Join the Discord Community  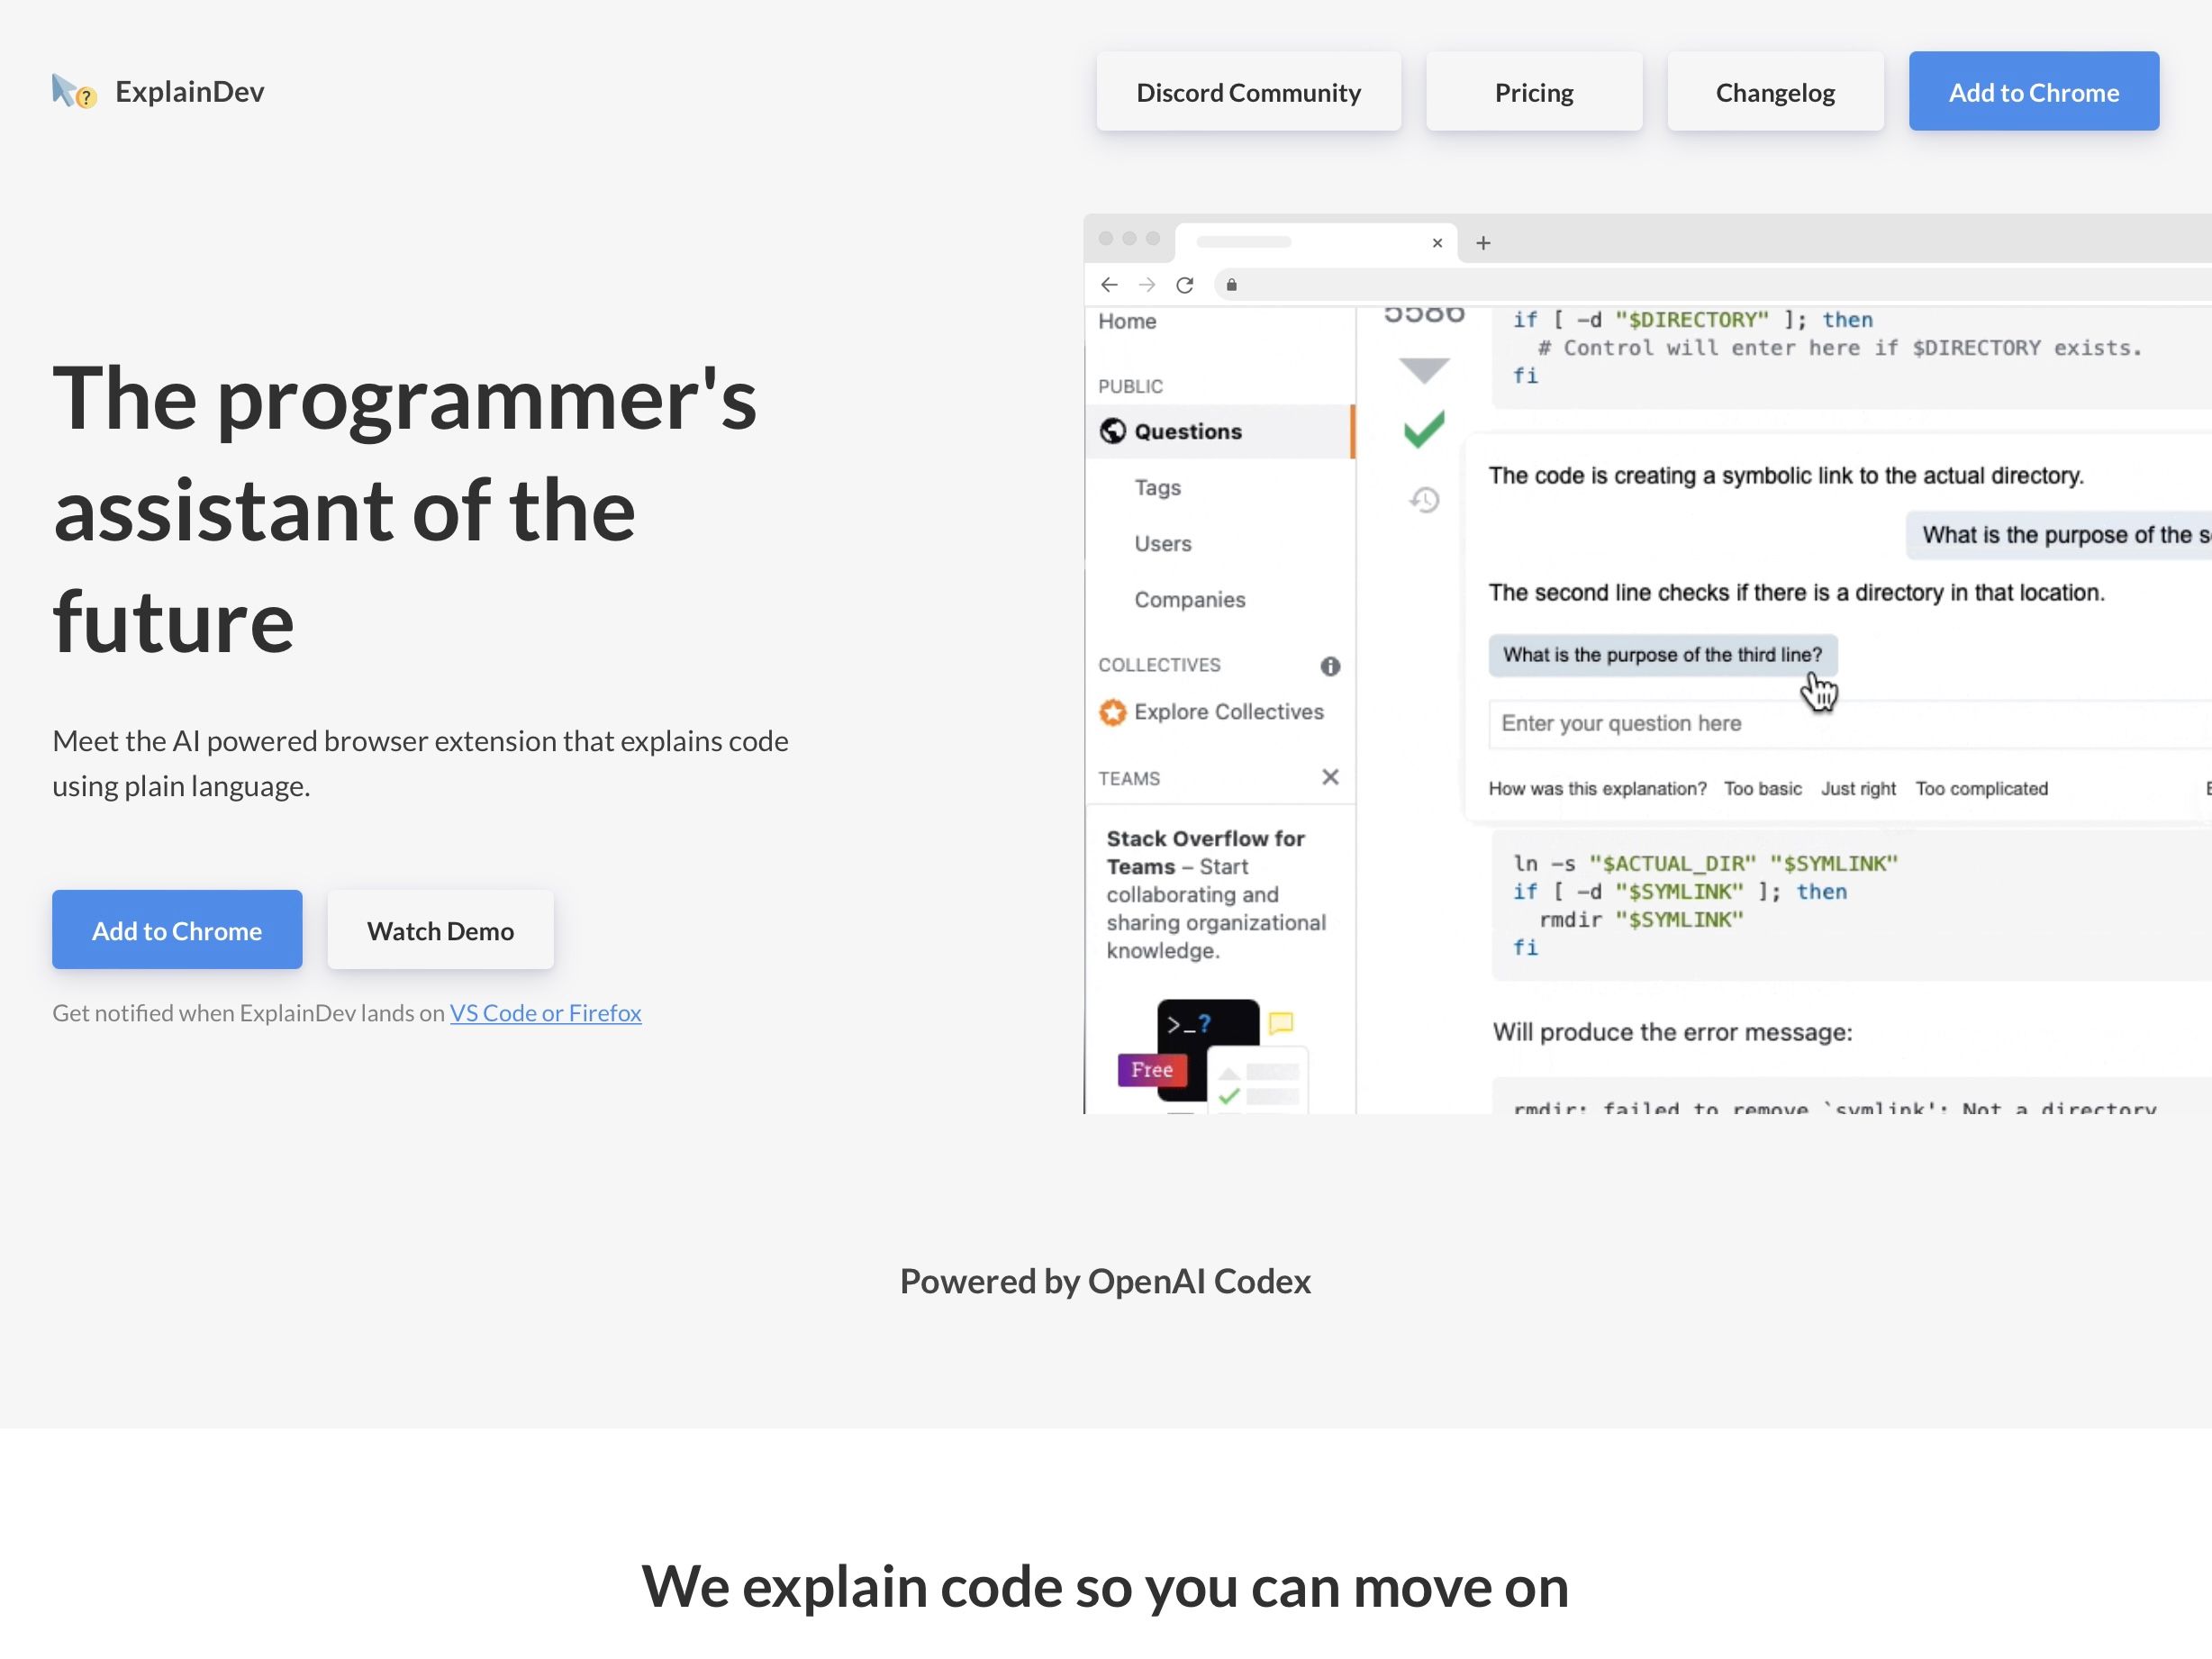coord(1248,91)
